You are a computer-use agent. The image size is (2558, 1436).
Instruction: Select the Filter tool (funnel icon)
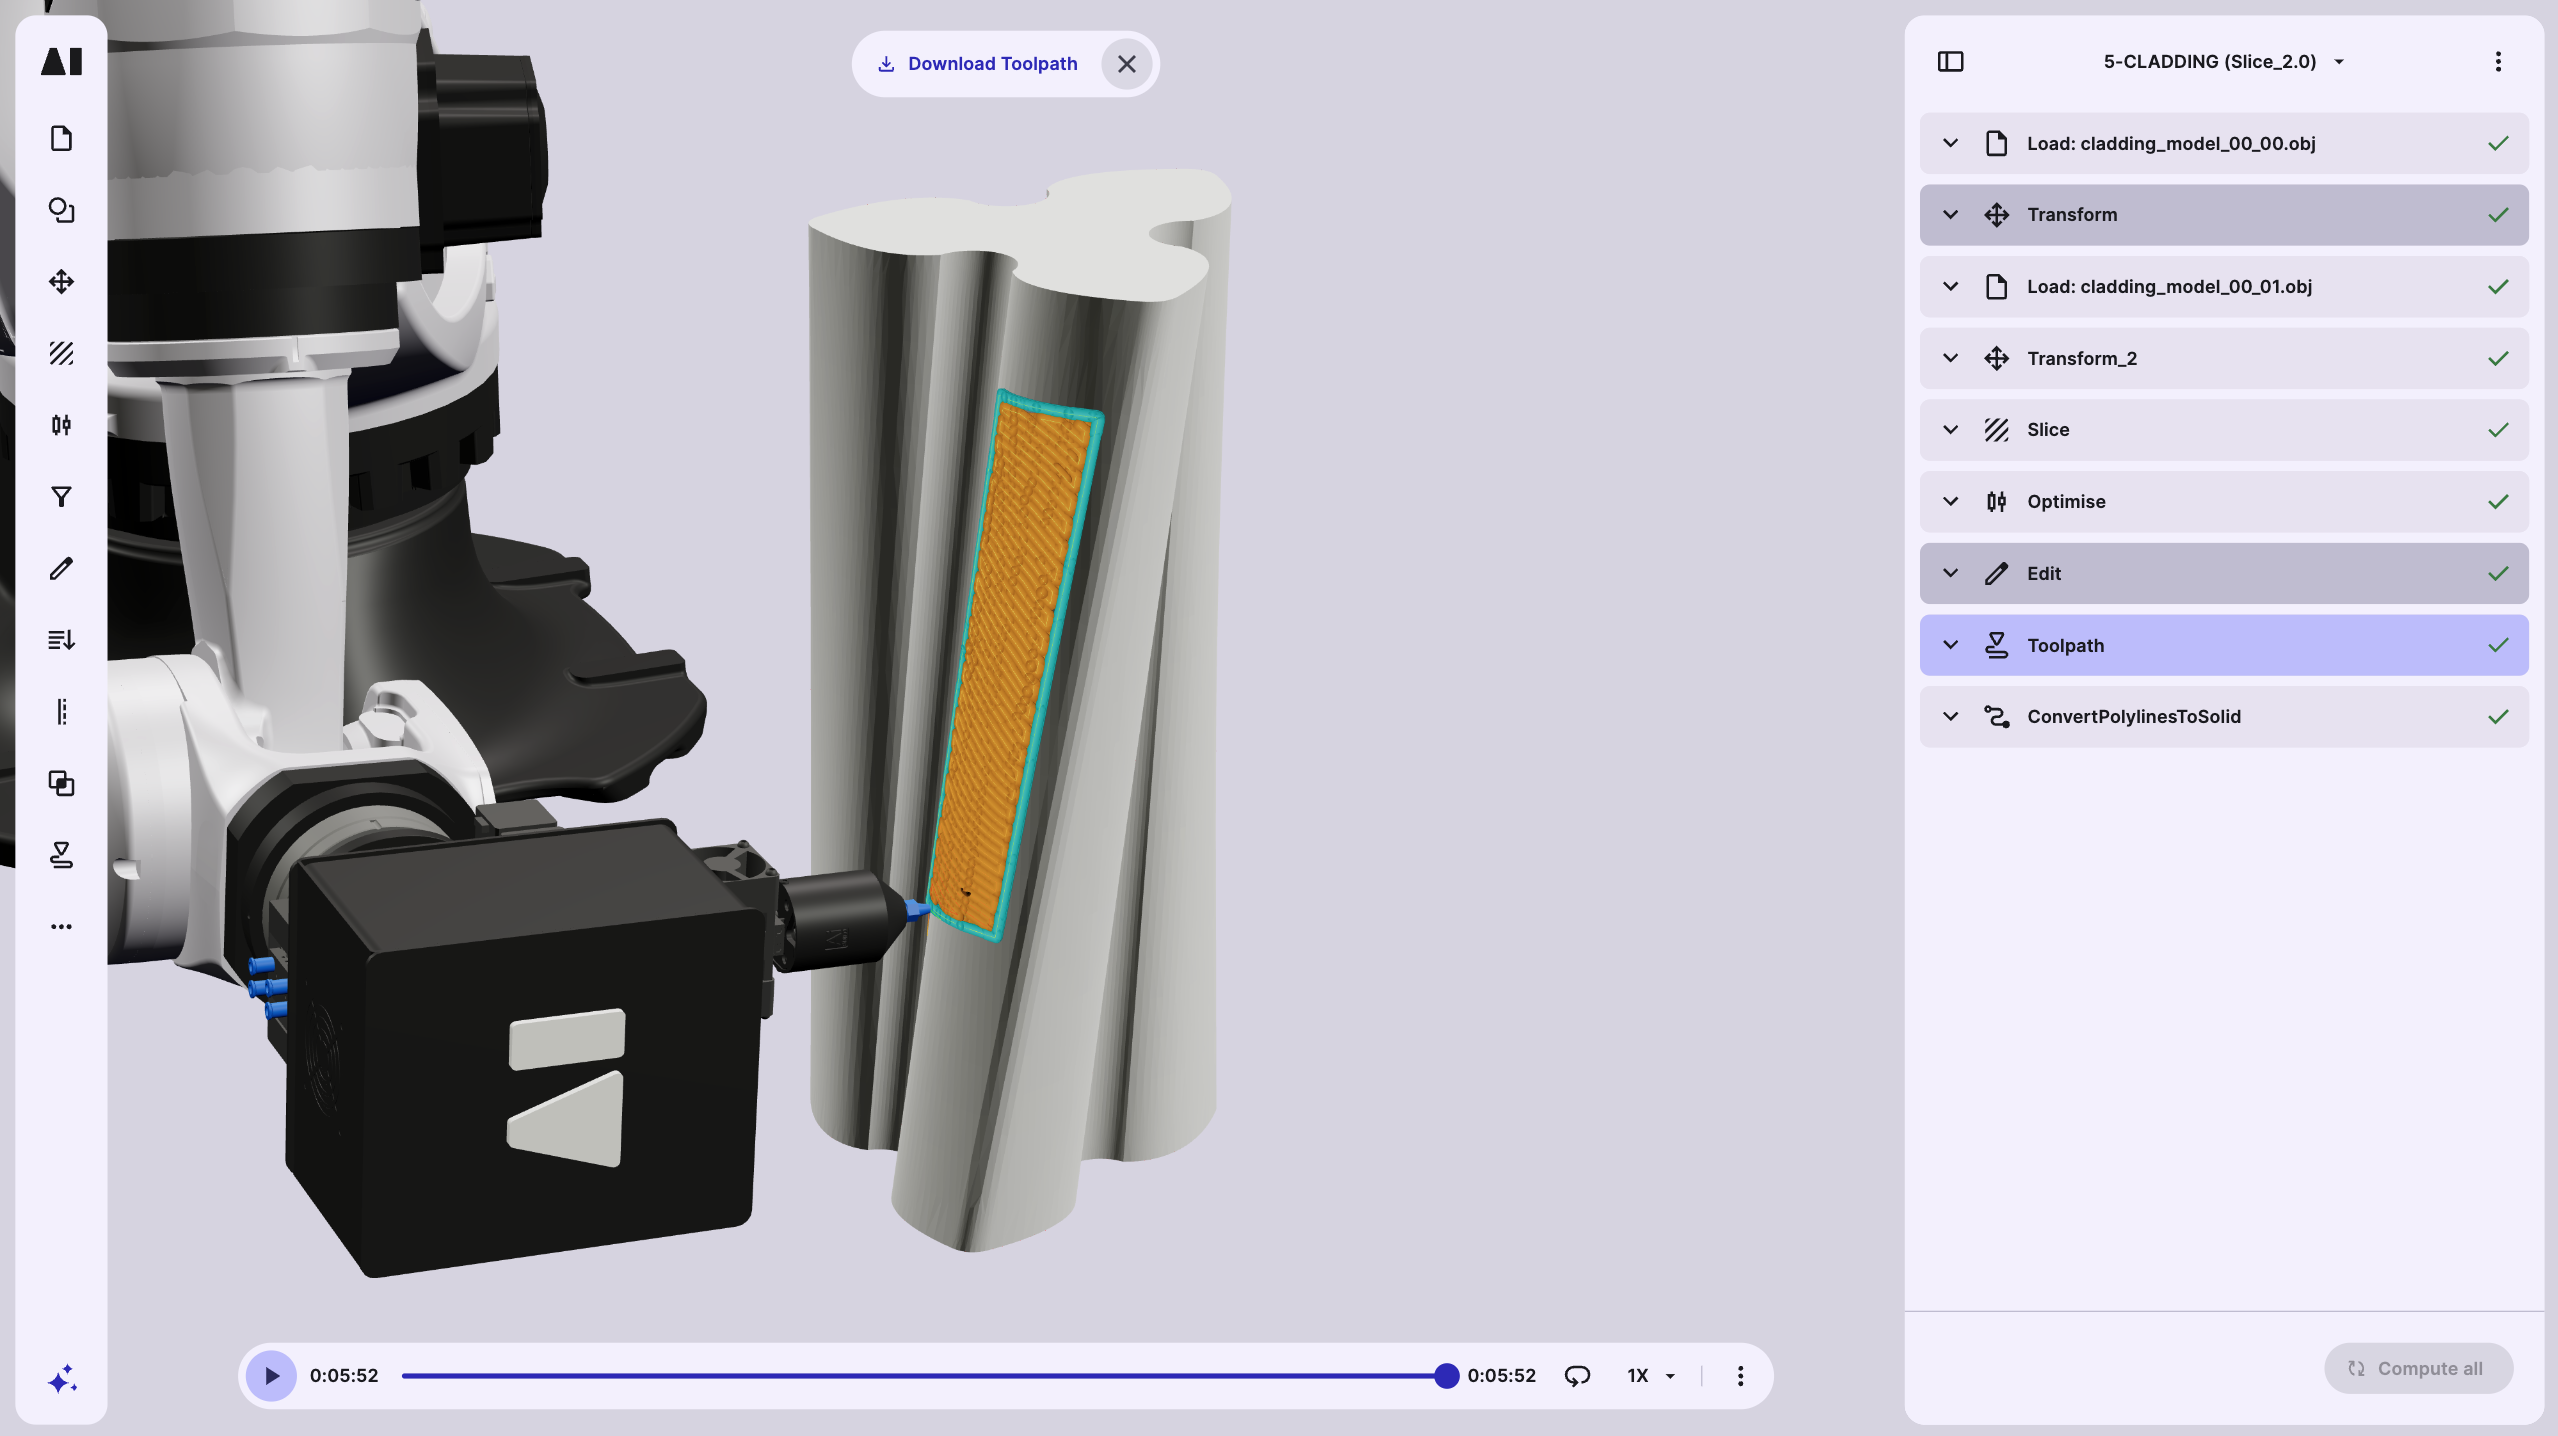(61, 496)
